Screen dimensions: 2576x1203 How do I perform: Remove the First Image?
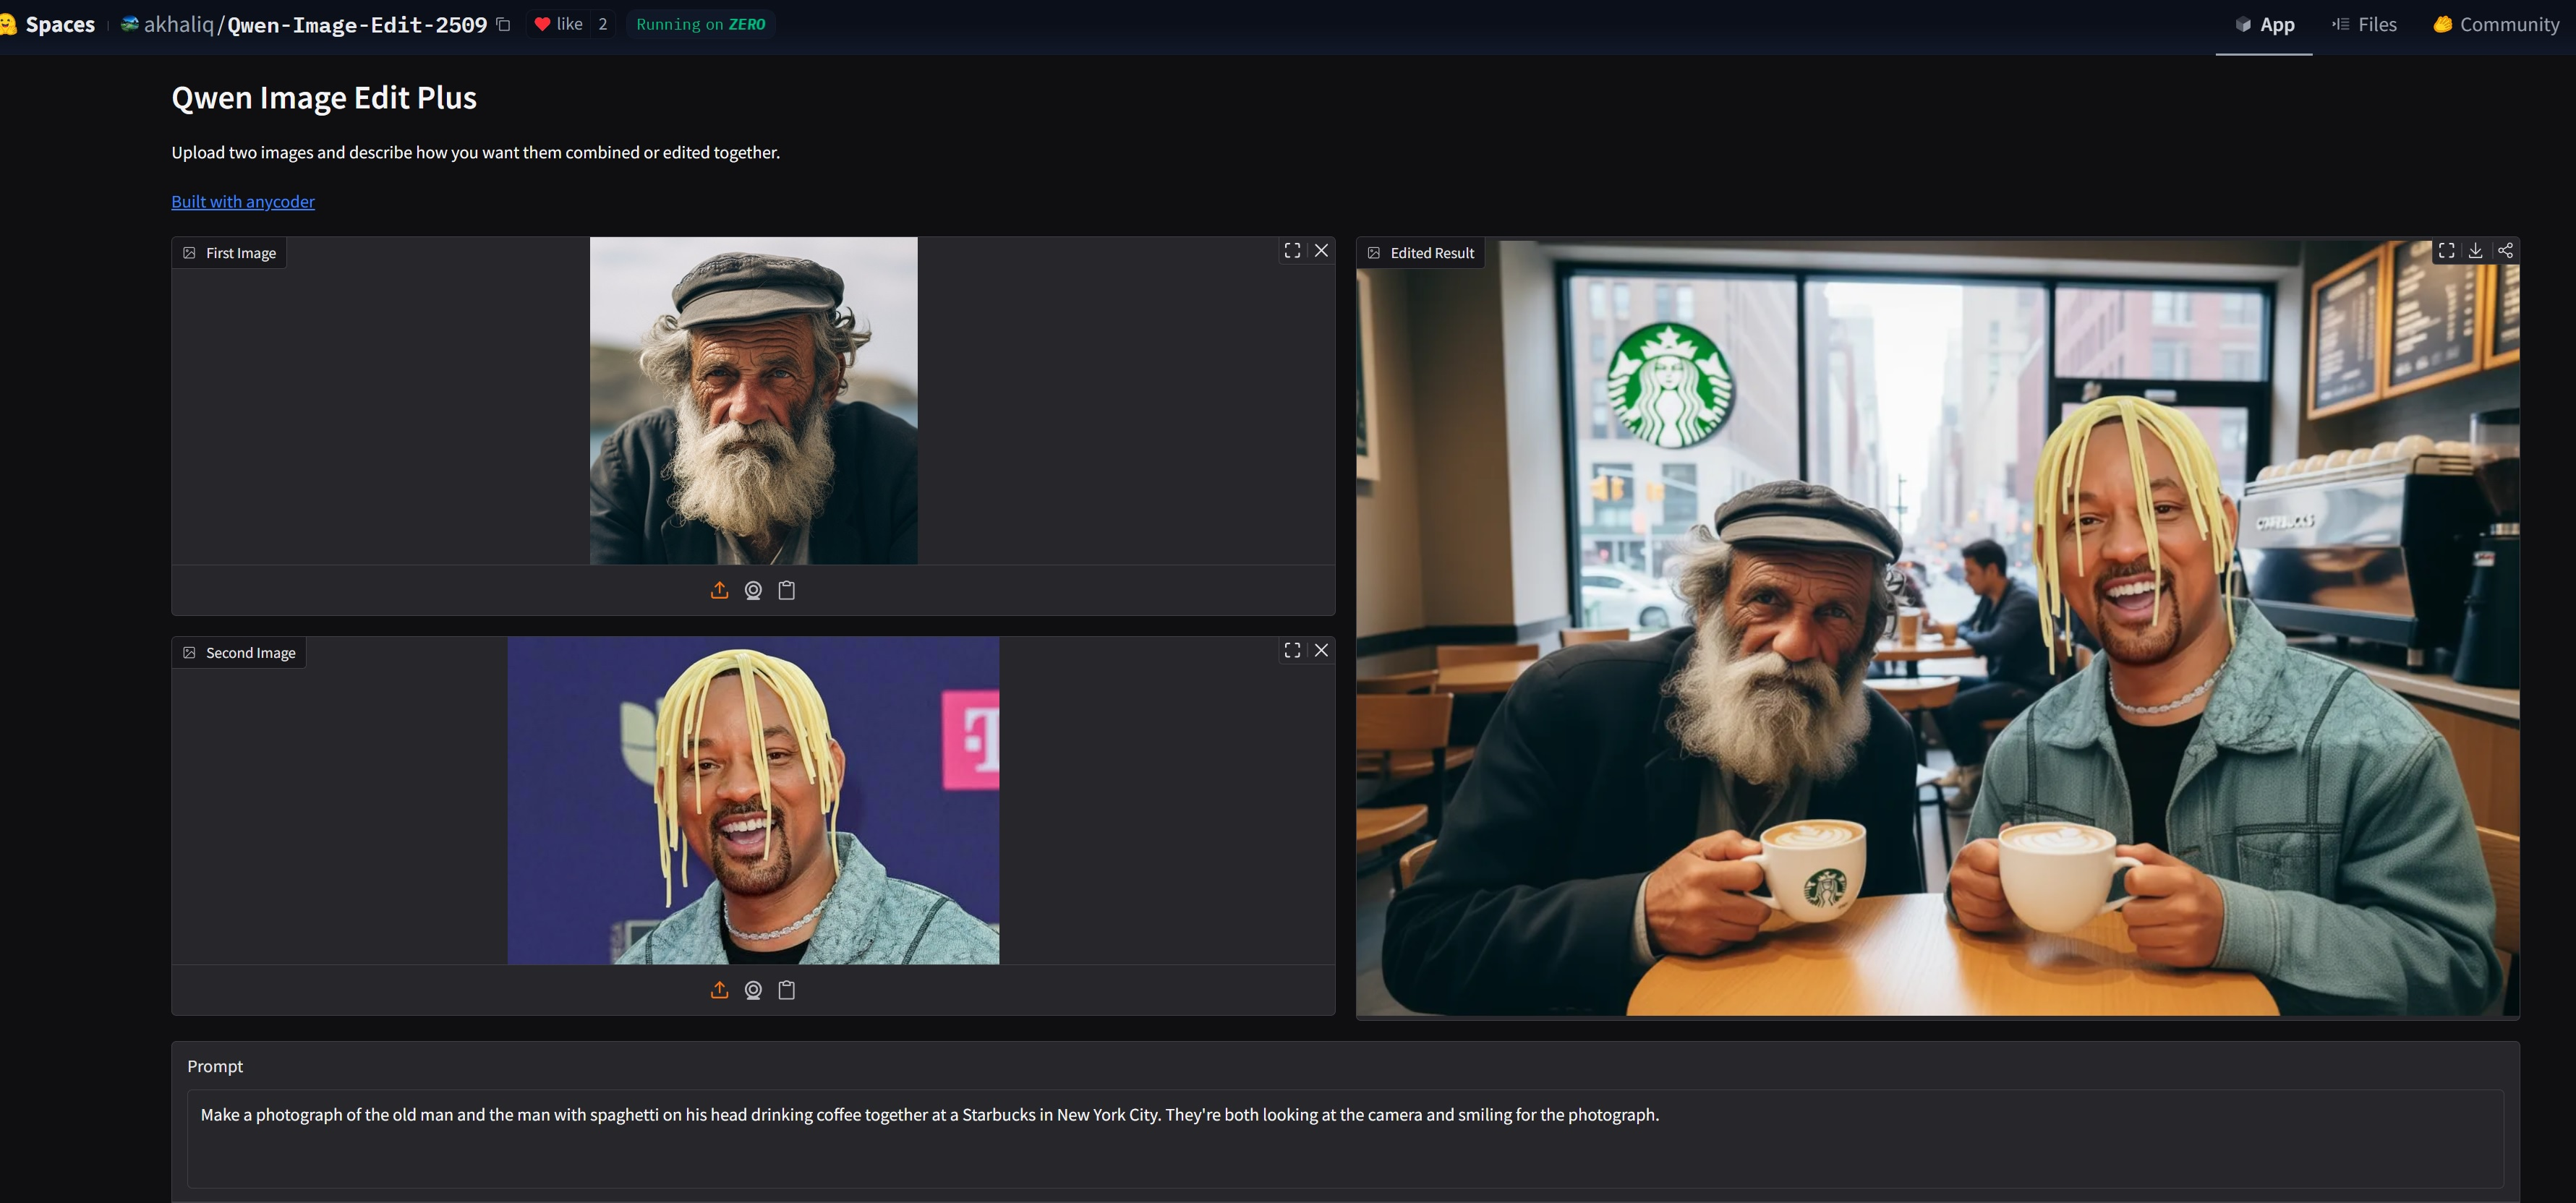1321,250
